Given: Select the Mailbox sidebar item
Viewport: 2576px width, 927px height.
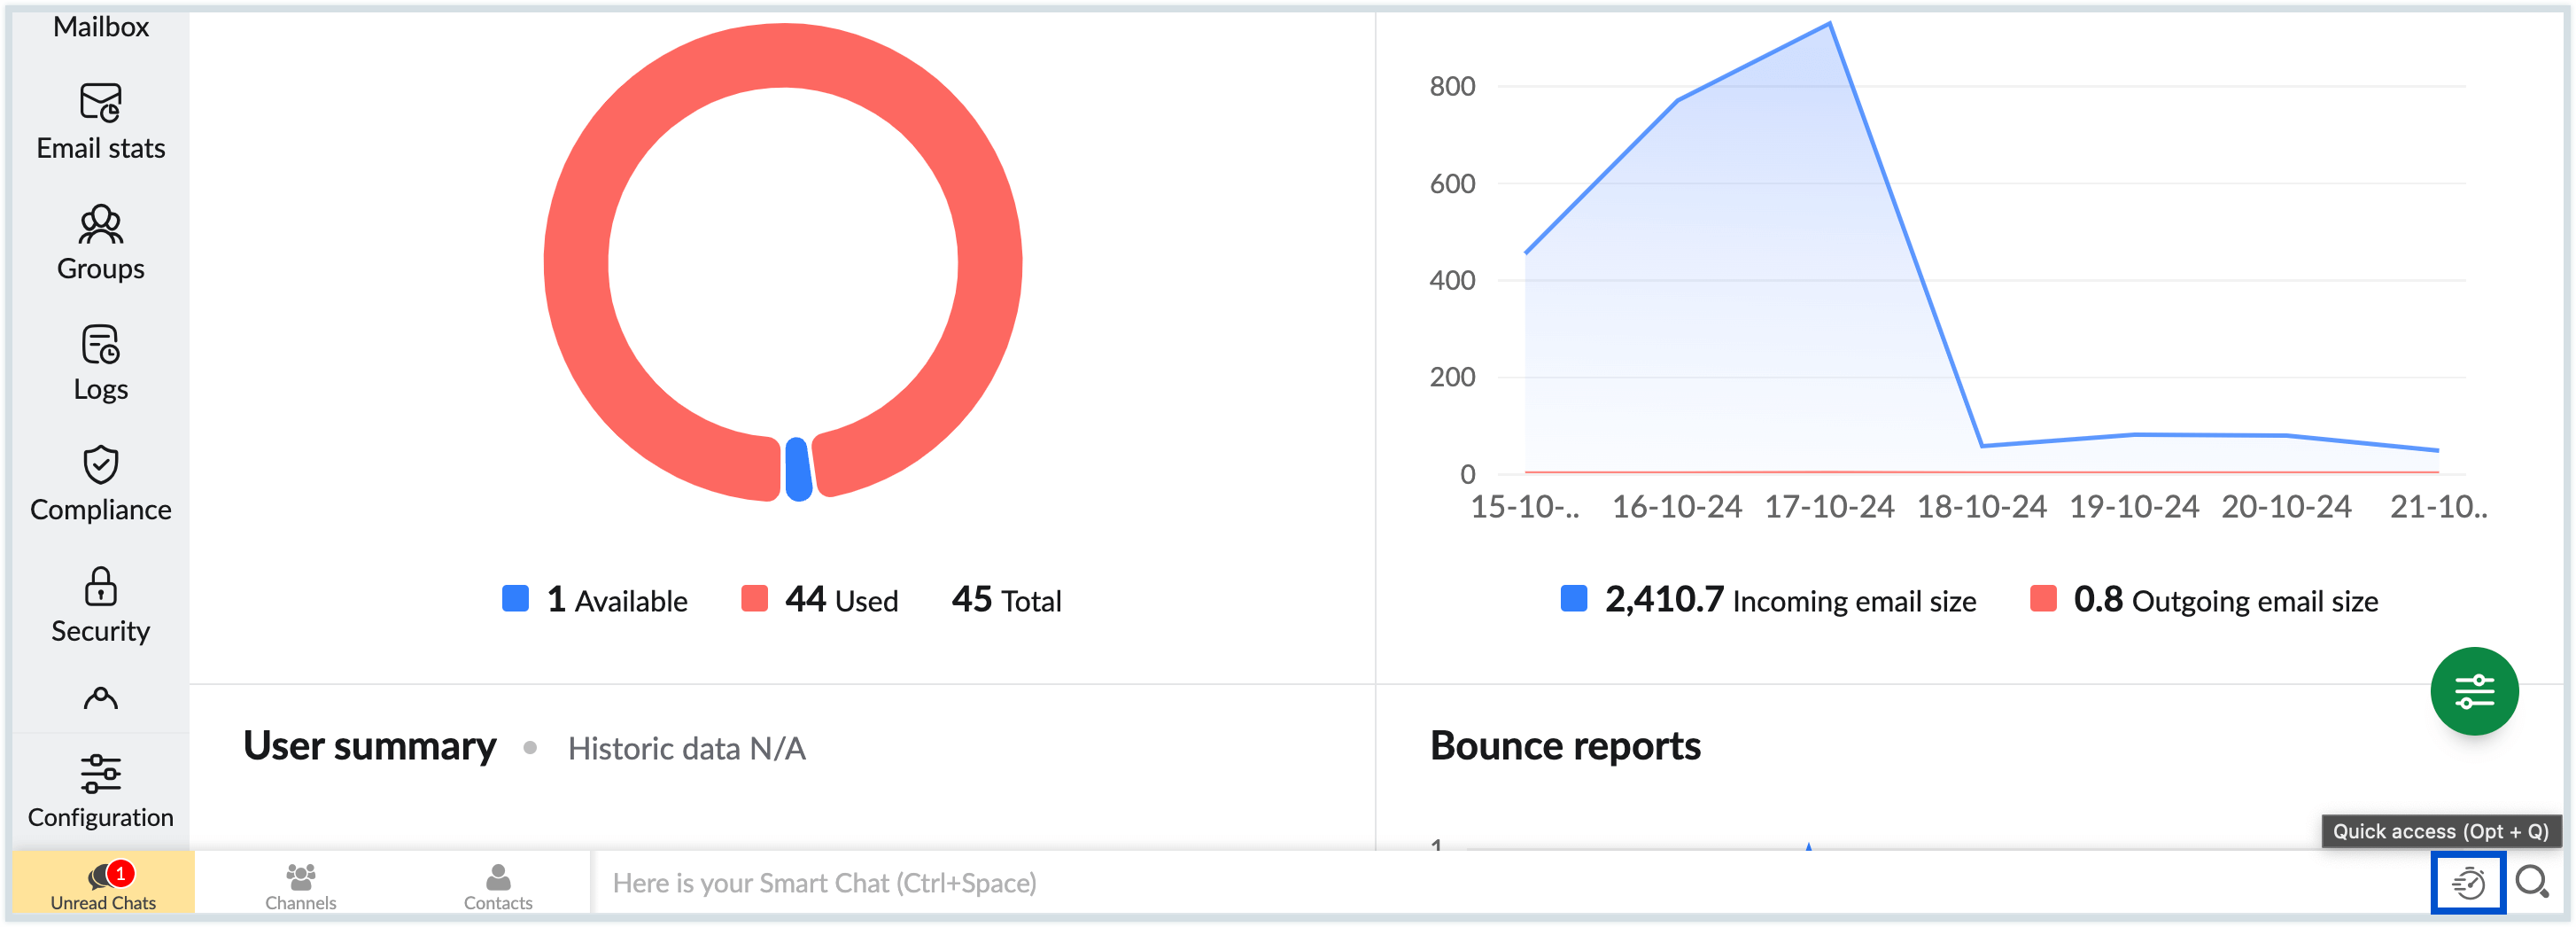Looking at the screenshot, I should (101, 27).
